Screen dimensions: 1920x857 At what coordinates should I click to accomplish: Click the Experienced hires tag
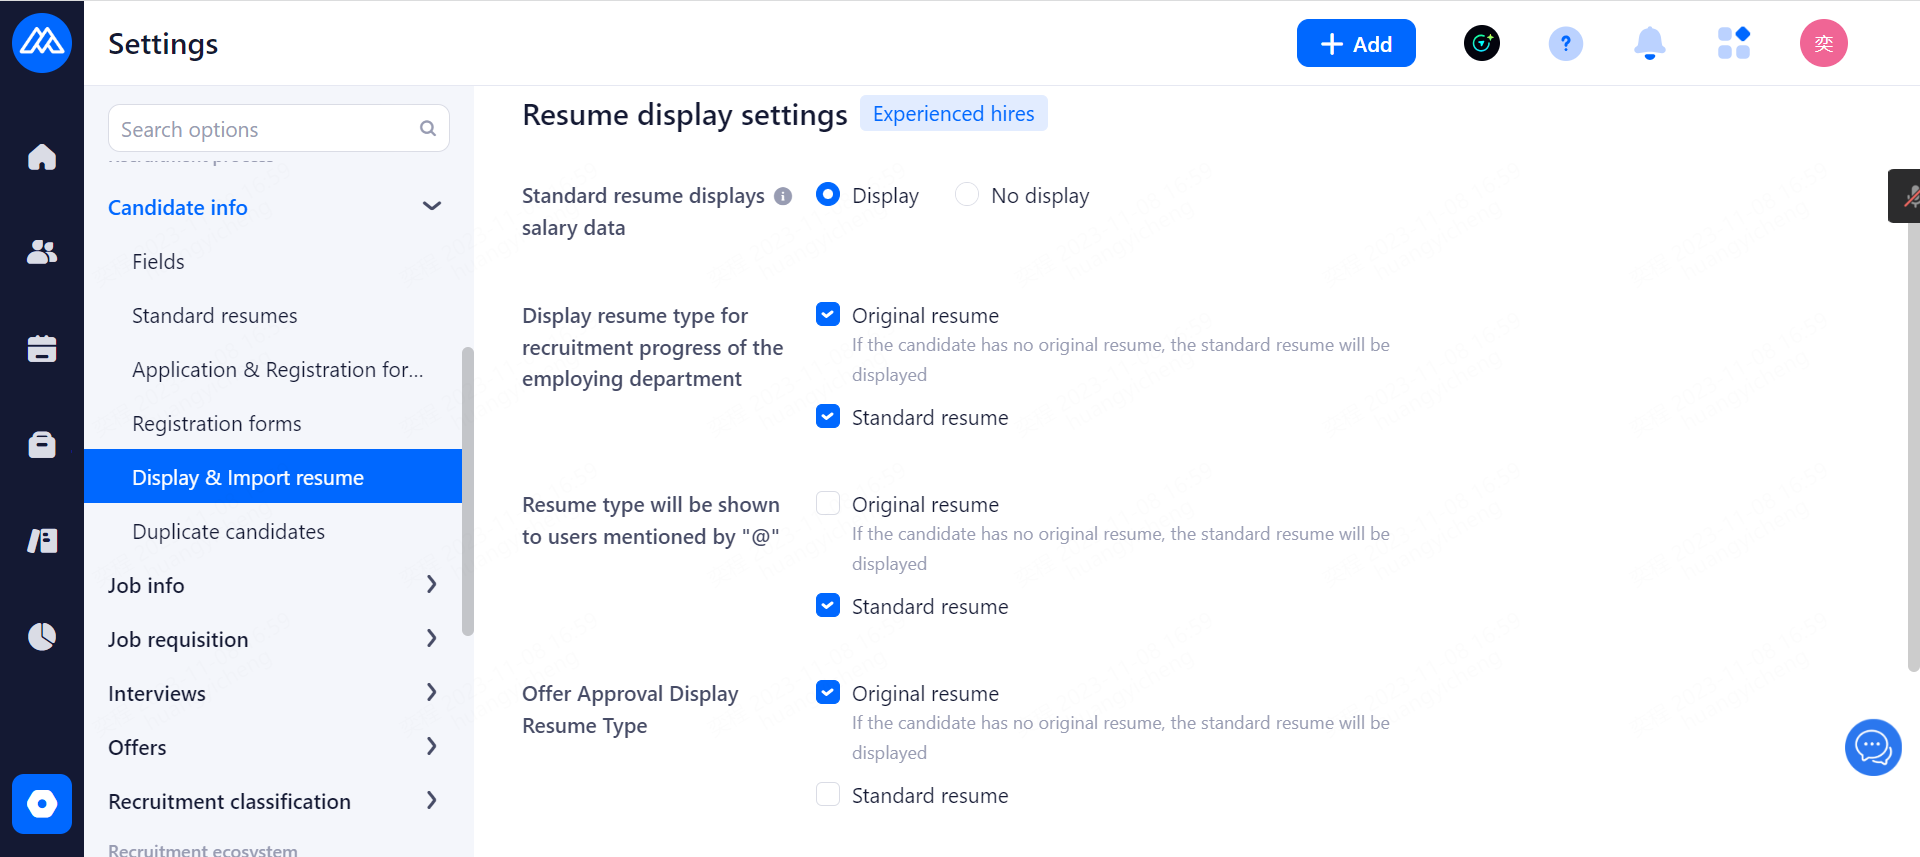pos(953,114)
